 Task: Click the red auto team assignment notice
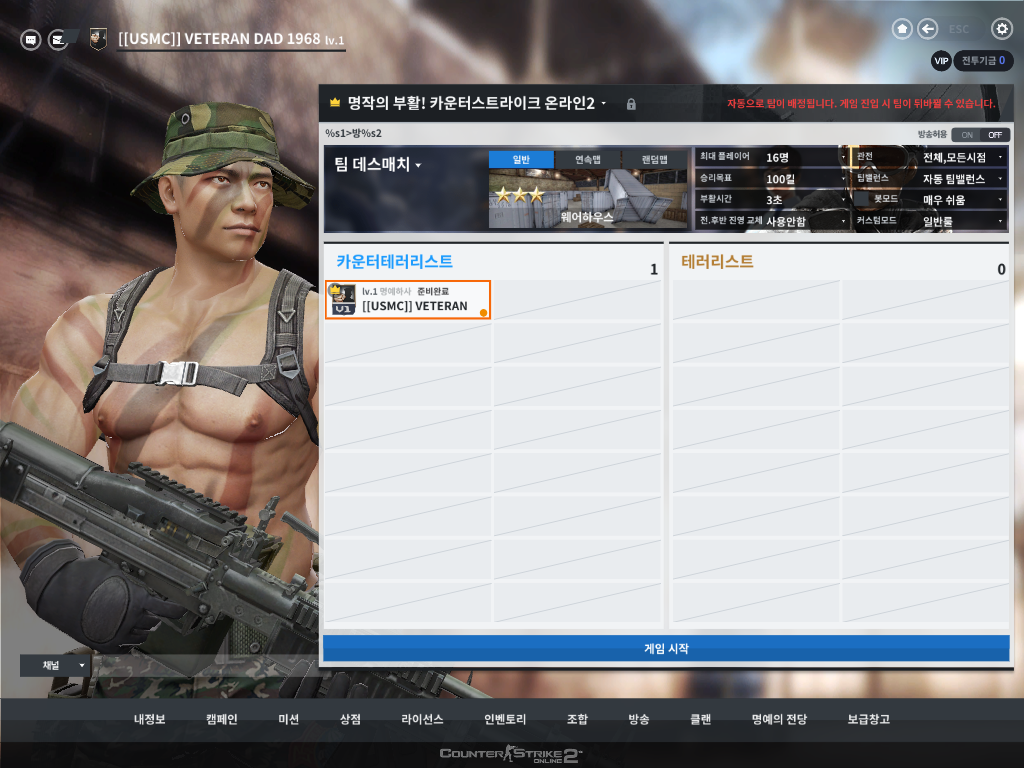861,103
